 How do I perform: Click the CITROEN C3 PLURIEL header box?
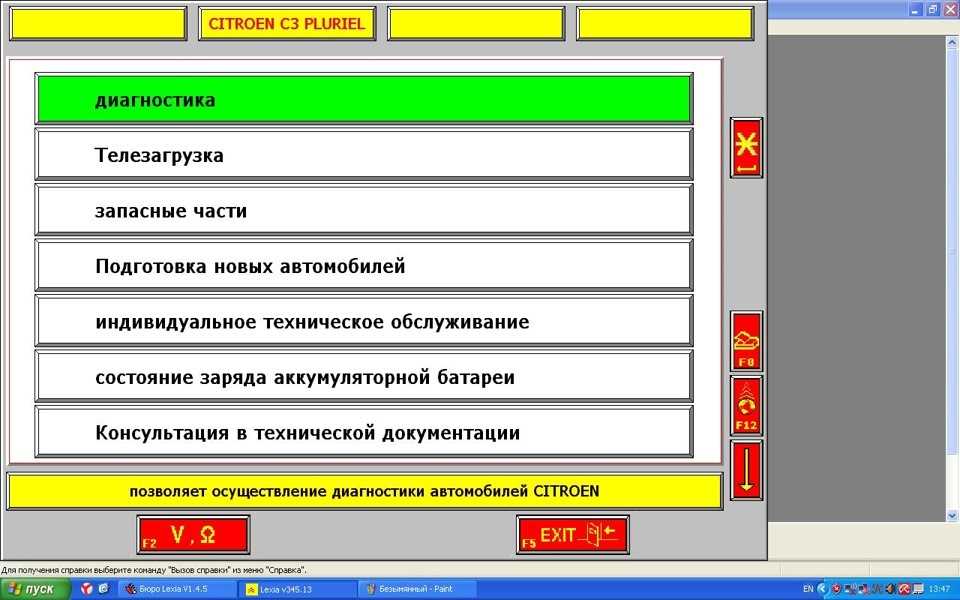pyautogui.click(x=287, y=24)
